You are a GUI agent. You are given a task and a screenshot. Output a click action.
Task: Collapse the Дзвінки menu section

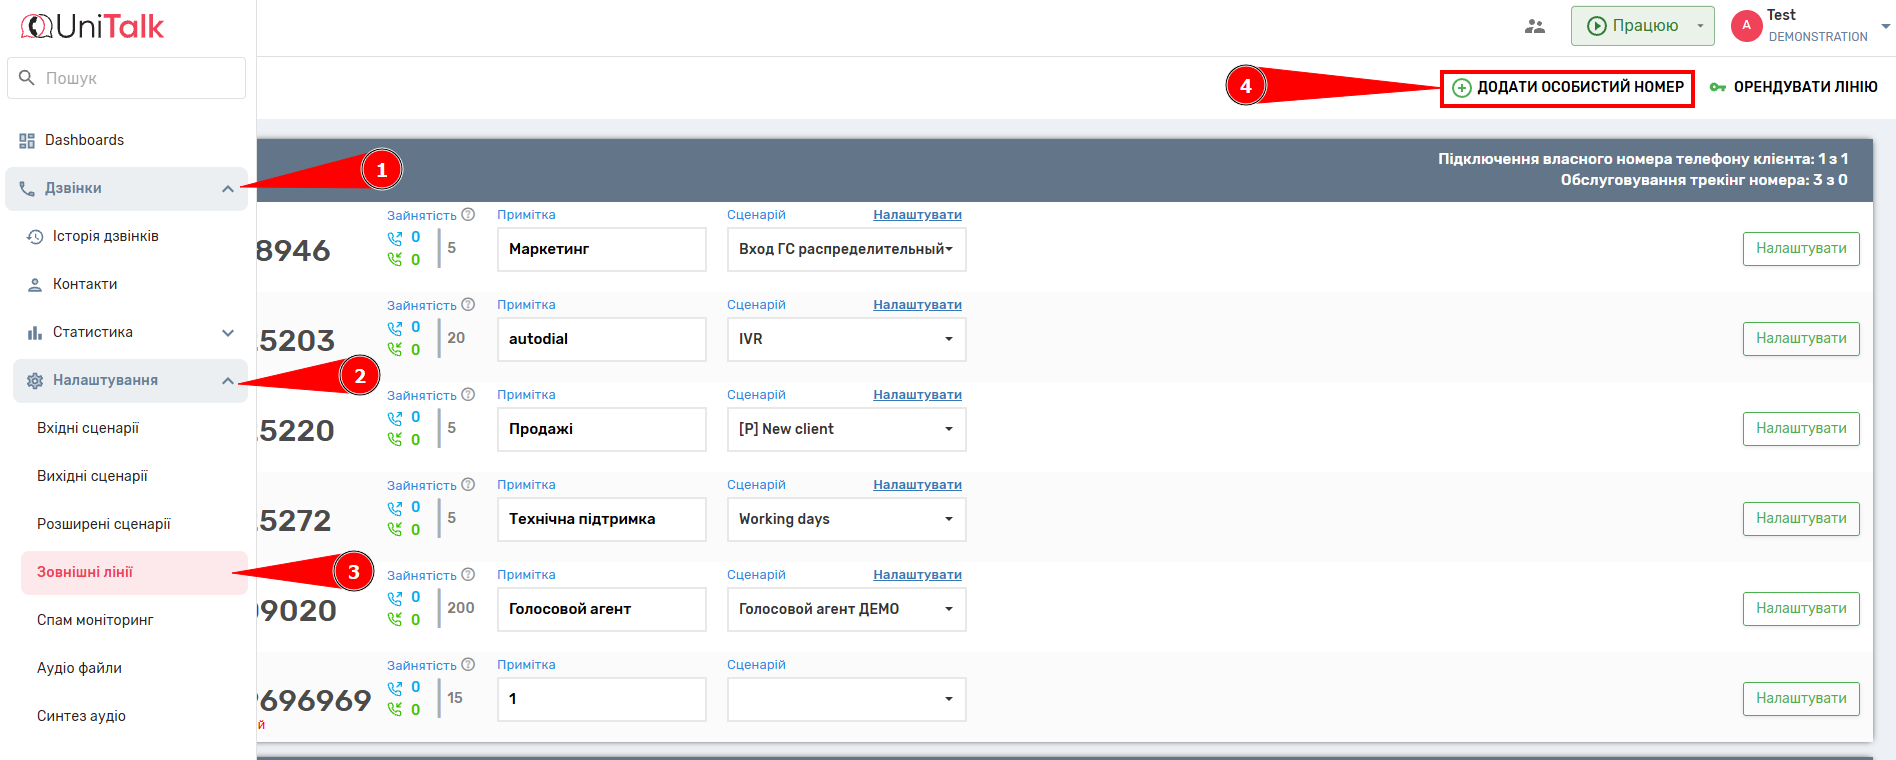click(227, 189)
